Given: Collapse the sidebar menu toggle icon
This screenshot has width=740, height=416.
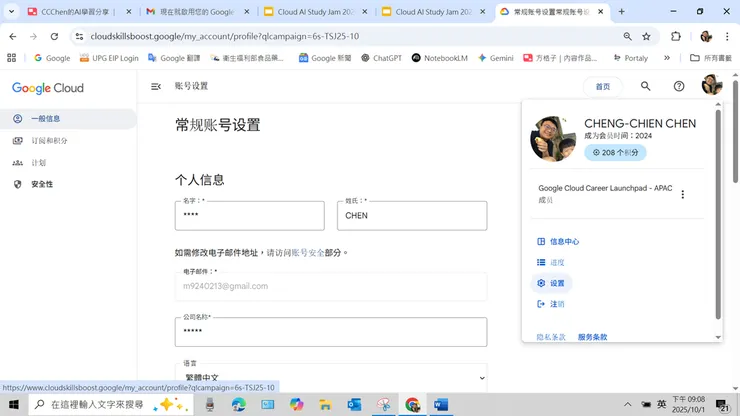Looking at the screenshot, I should 156,86.
